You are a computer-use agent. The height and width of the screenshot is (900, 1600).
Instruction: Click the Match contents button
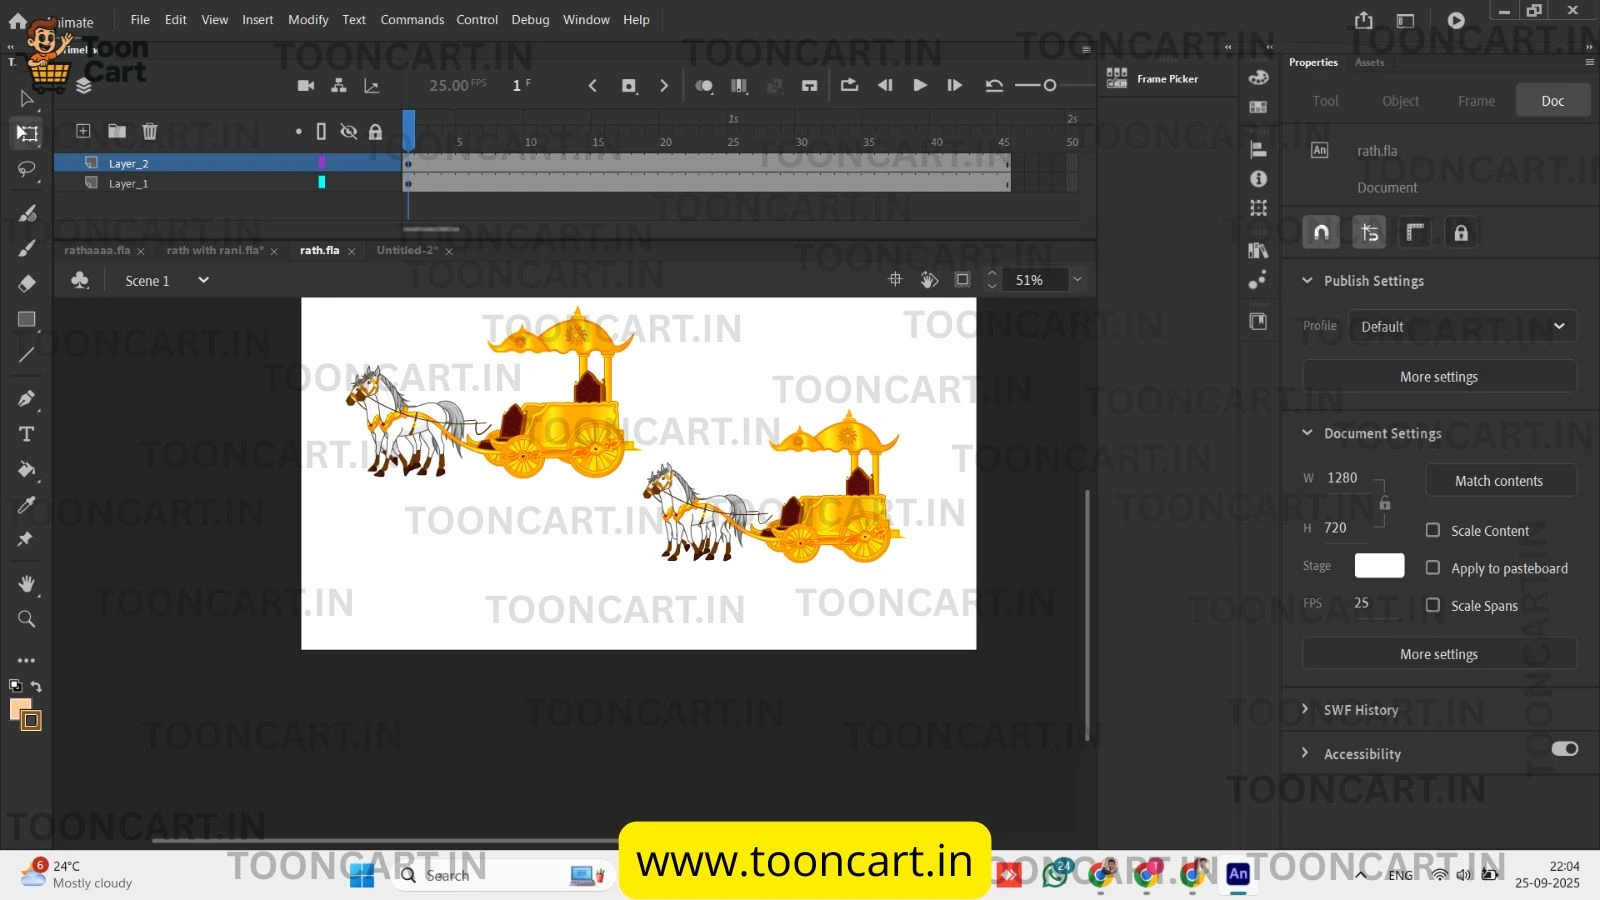point(1498,481)
